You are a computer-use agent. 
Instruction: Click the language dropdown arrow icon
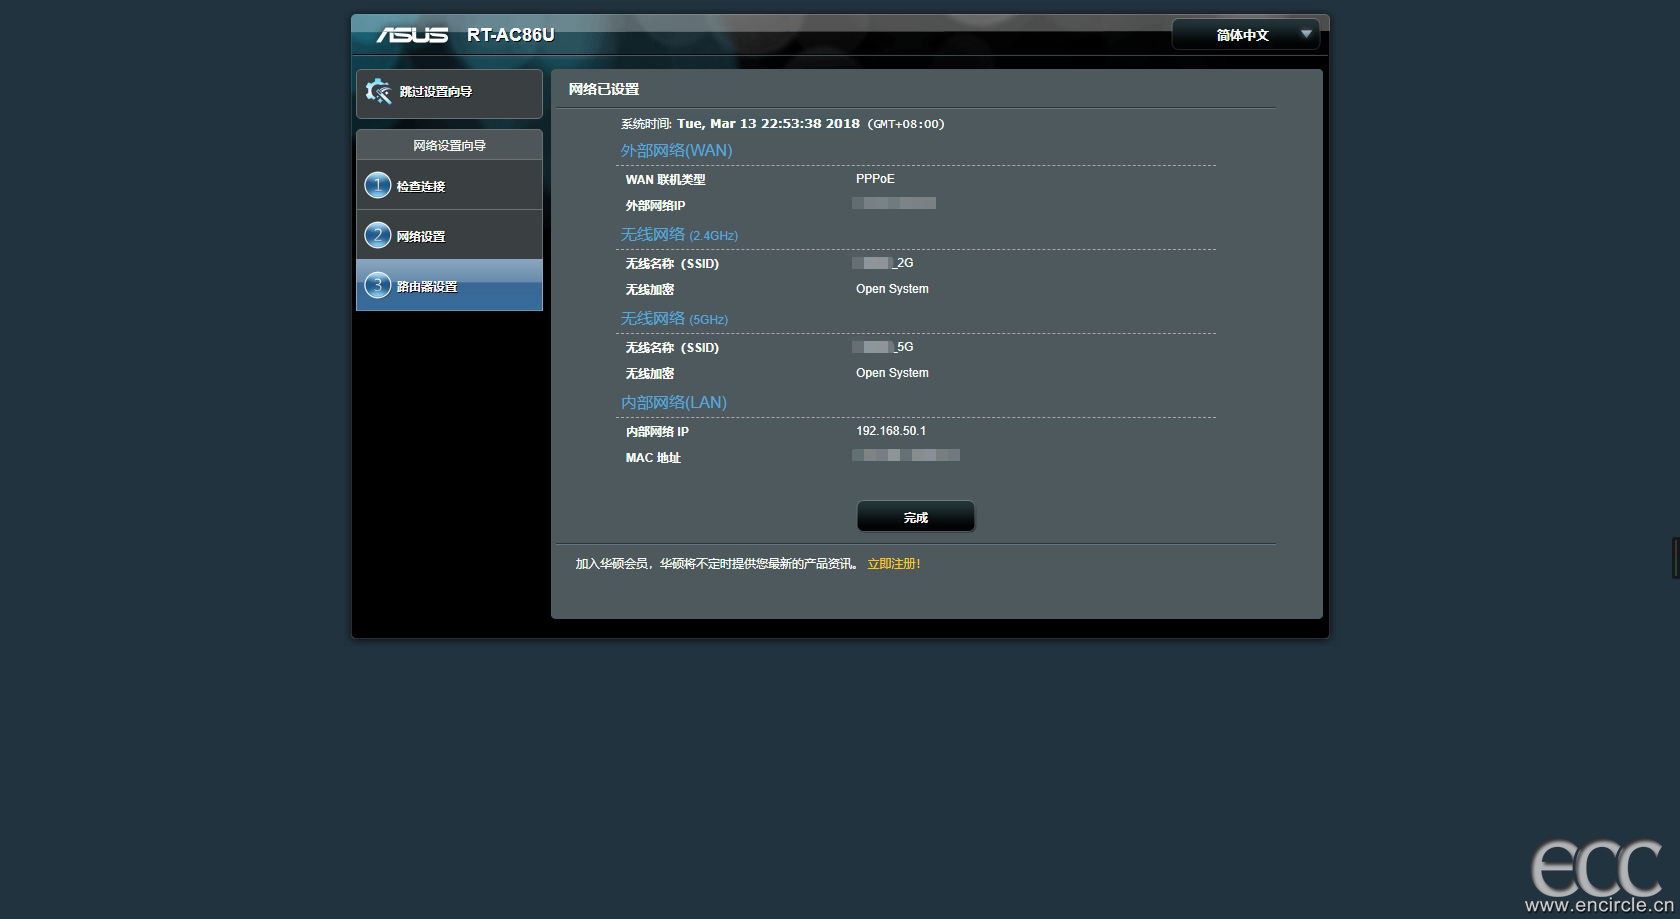(x=1305, y=34)
